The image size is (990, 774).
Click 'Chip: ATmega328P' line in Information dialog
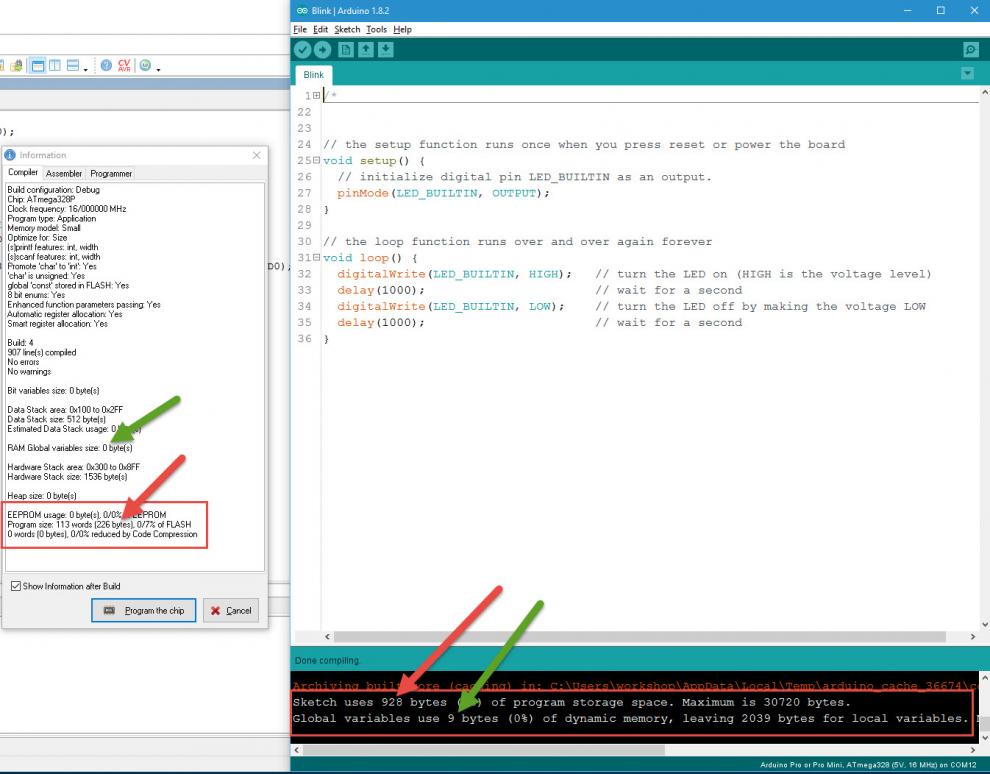point(41,199)
